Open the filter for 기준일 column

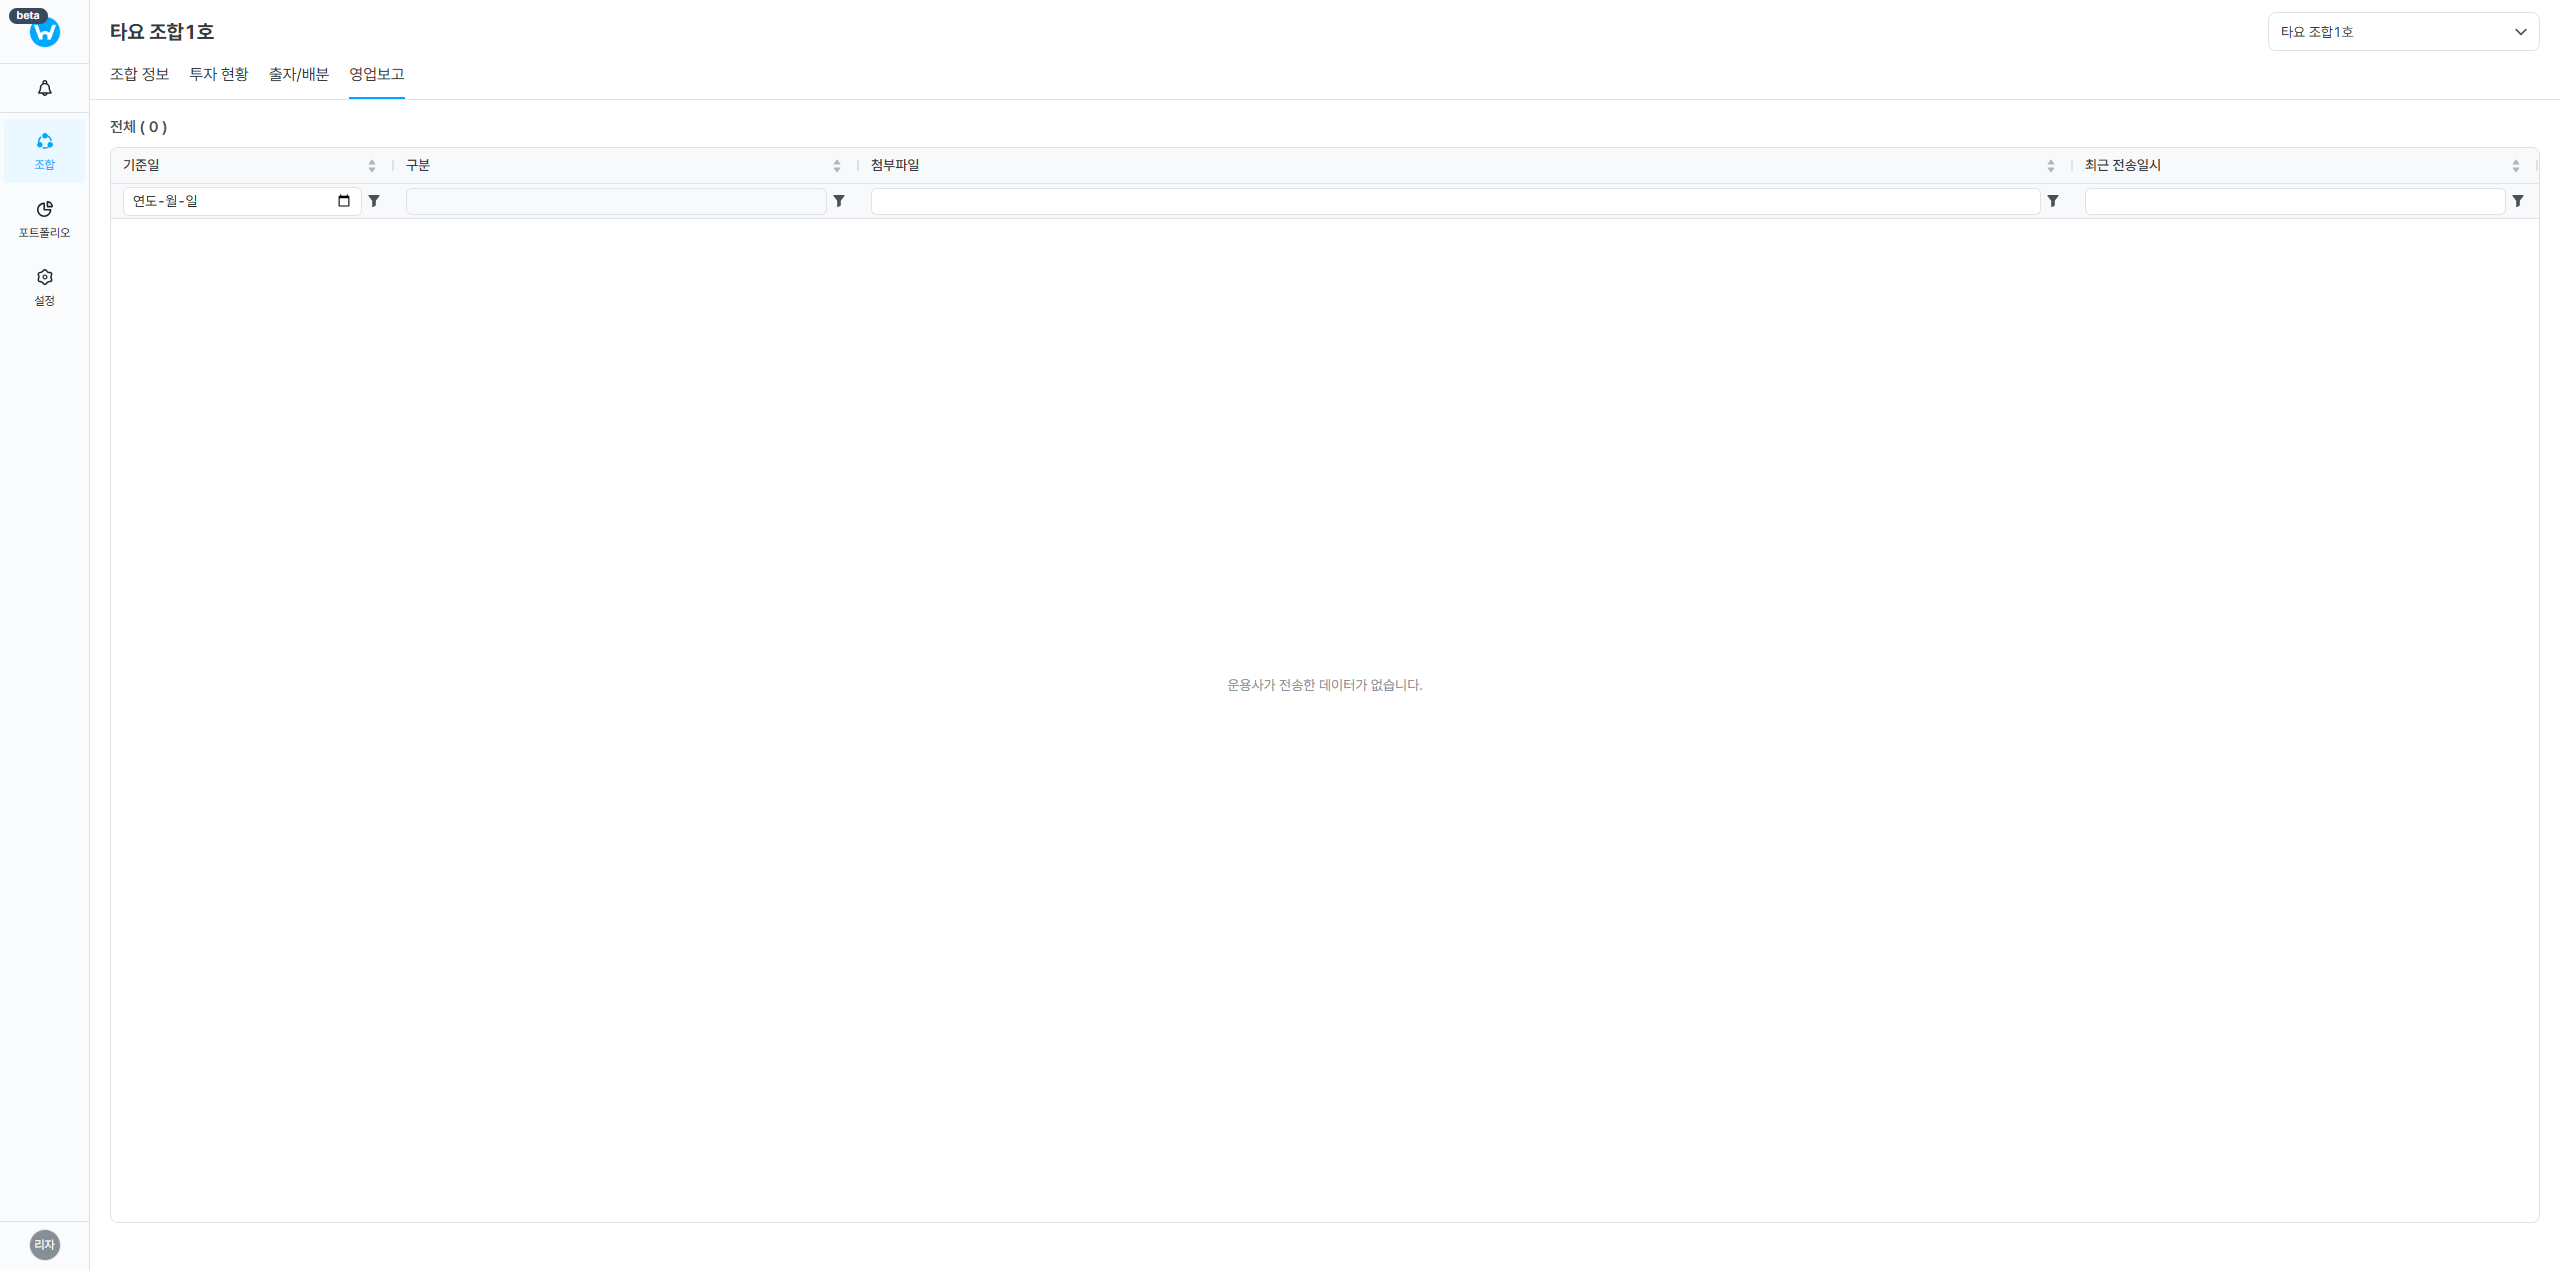pyautogui.click(x=374, y=201)
